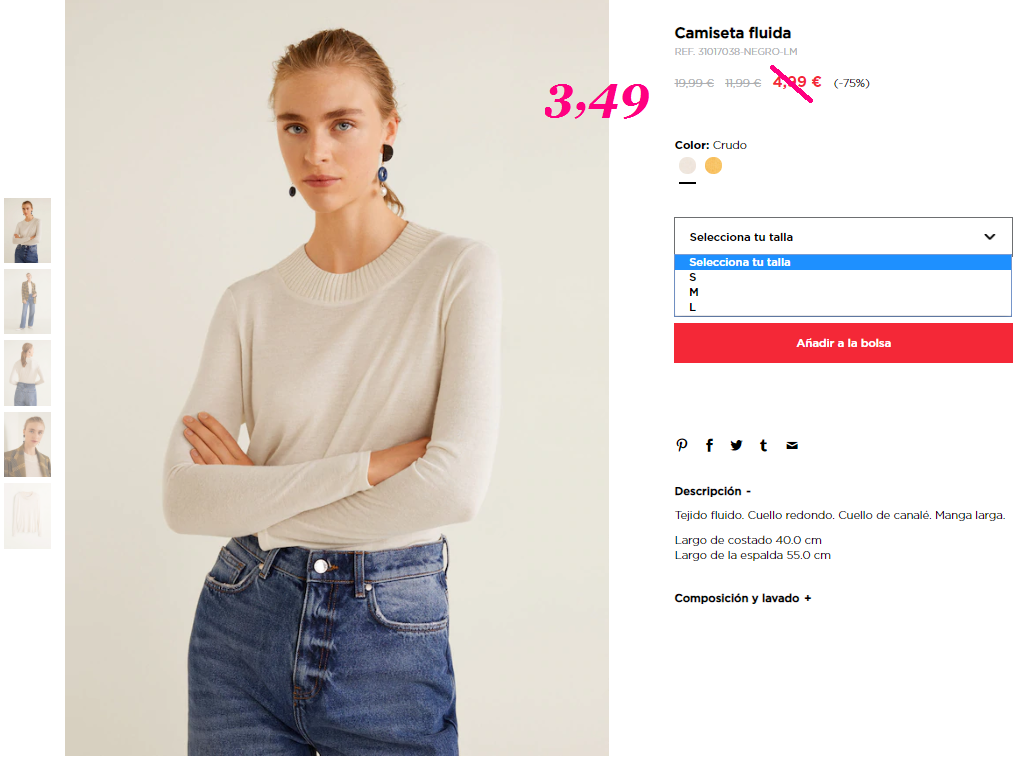Viewport: 1020px width, 760px height.
Task: View third thumbnail showing back view
Action: point(27,373)
